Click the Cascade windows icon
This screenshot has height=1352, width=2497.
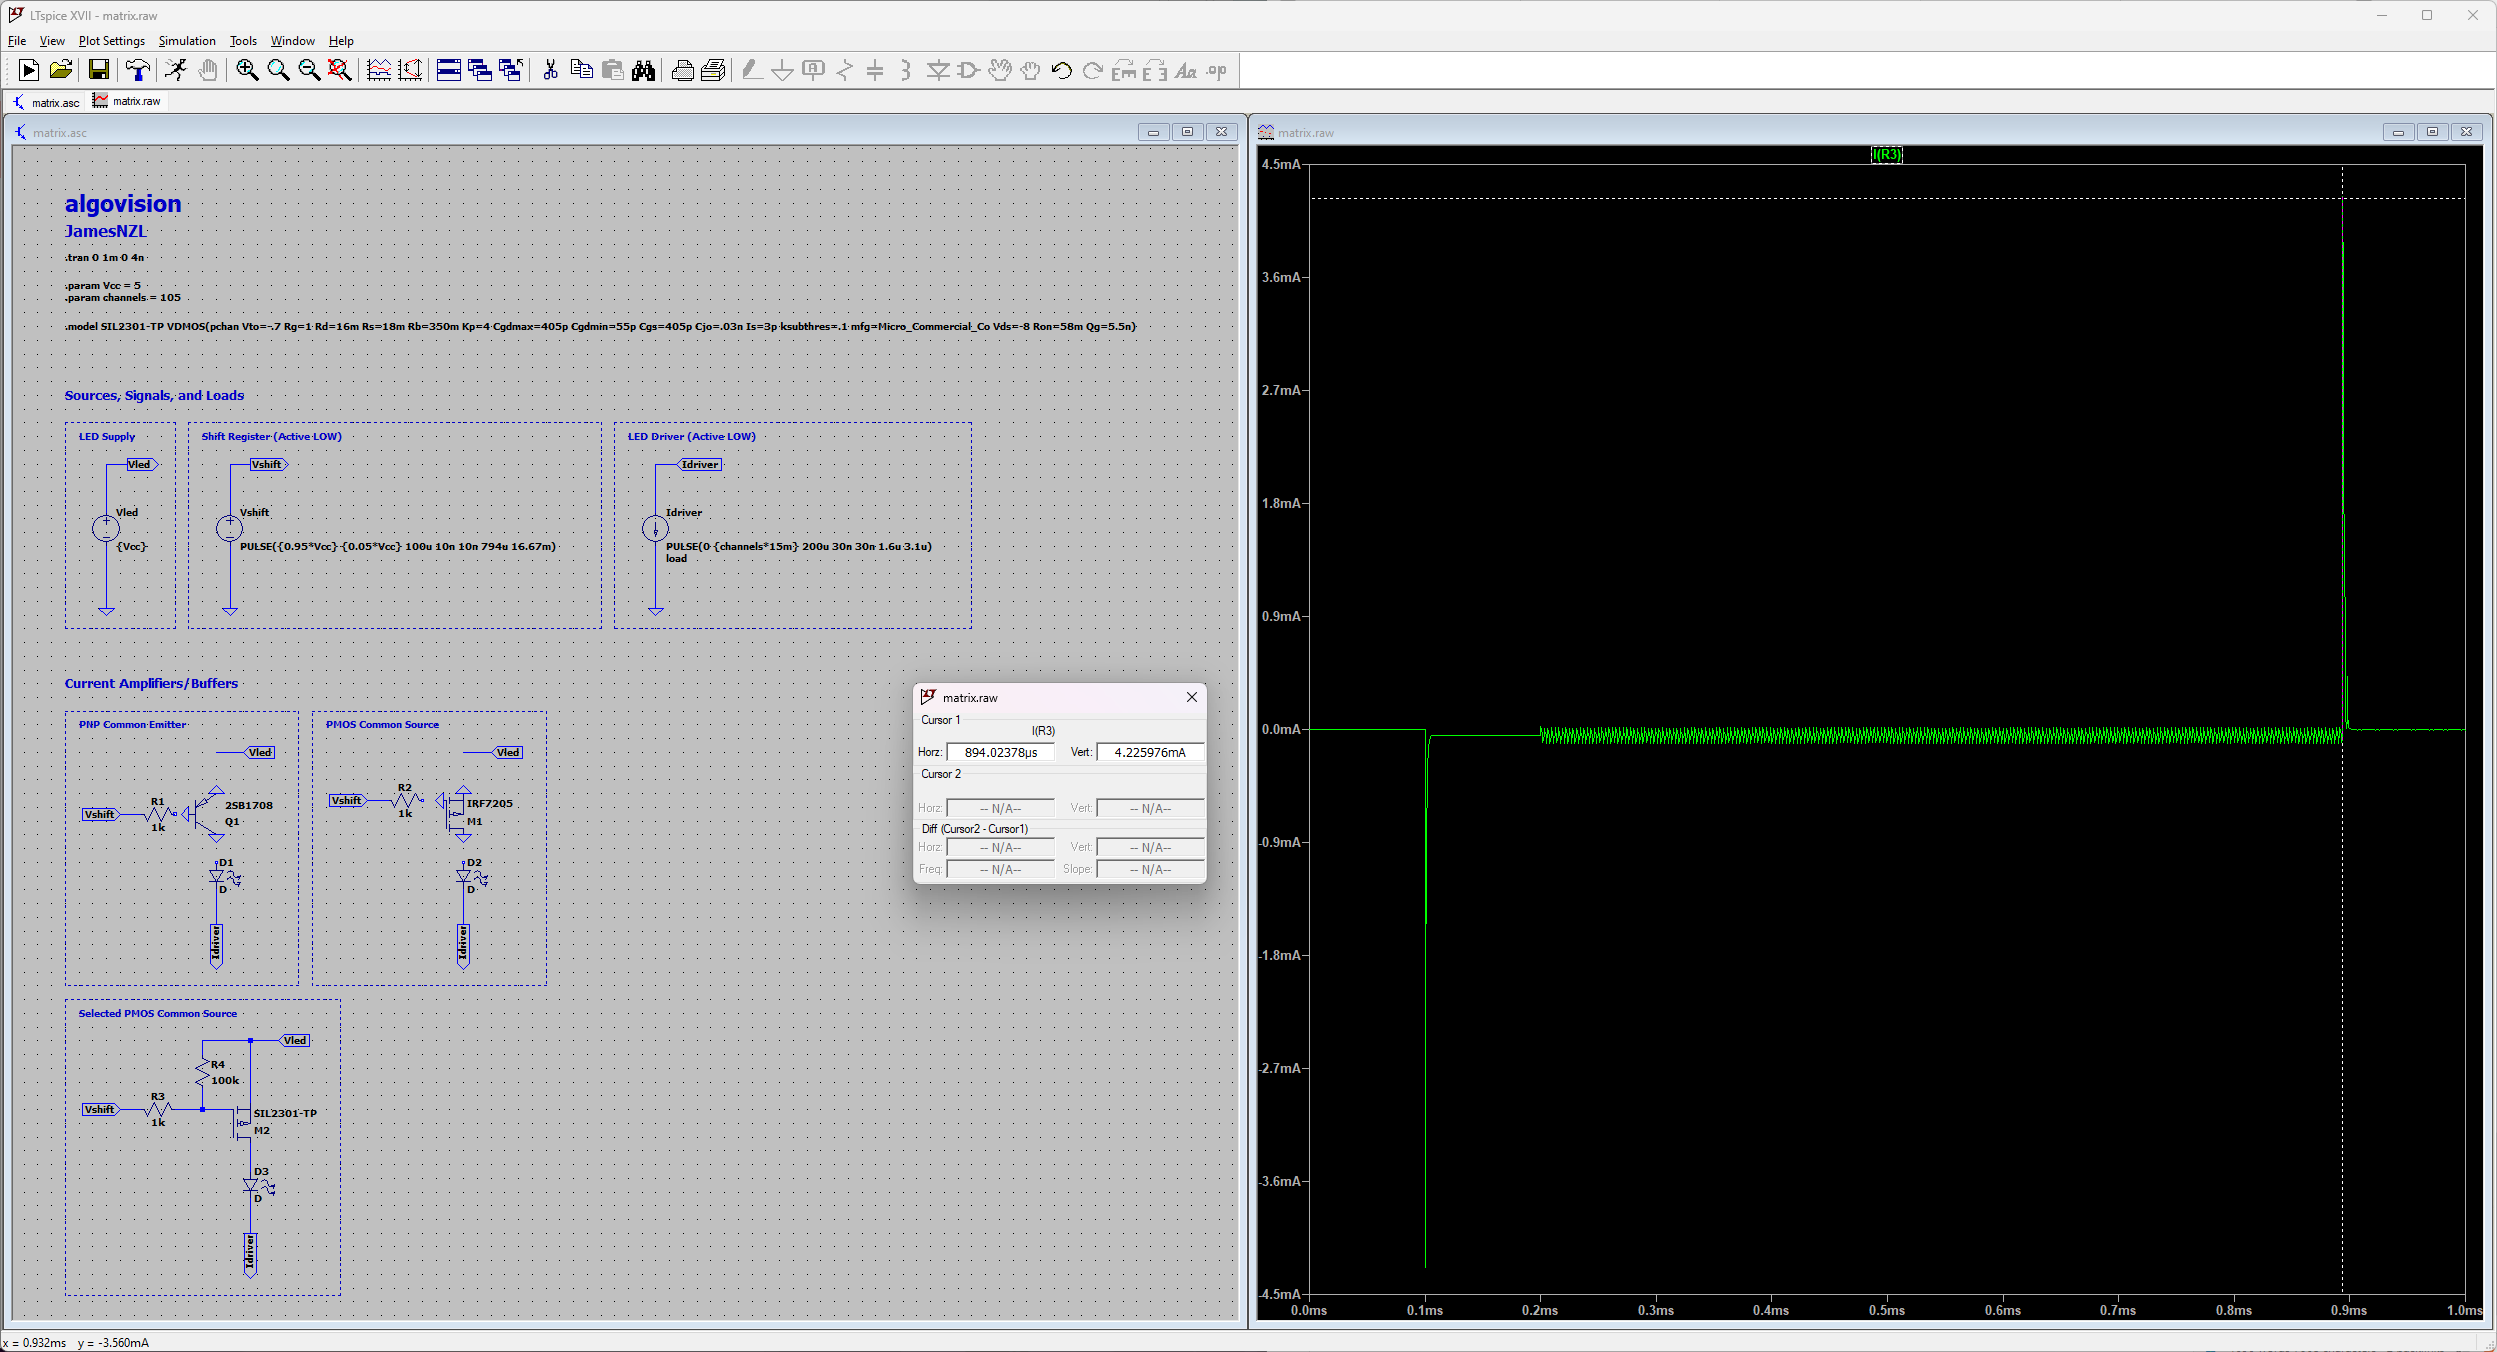(480, 70)
